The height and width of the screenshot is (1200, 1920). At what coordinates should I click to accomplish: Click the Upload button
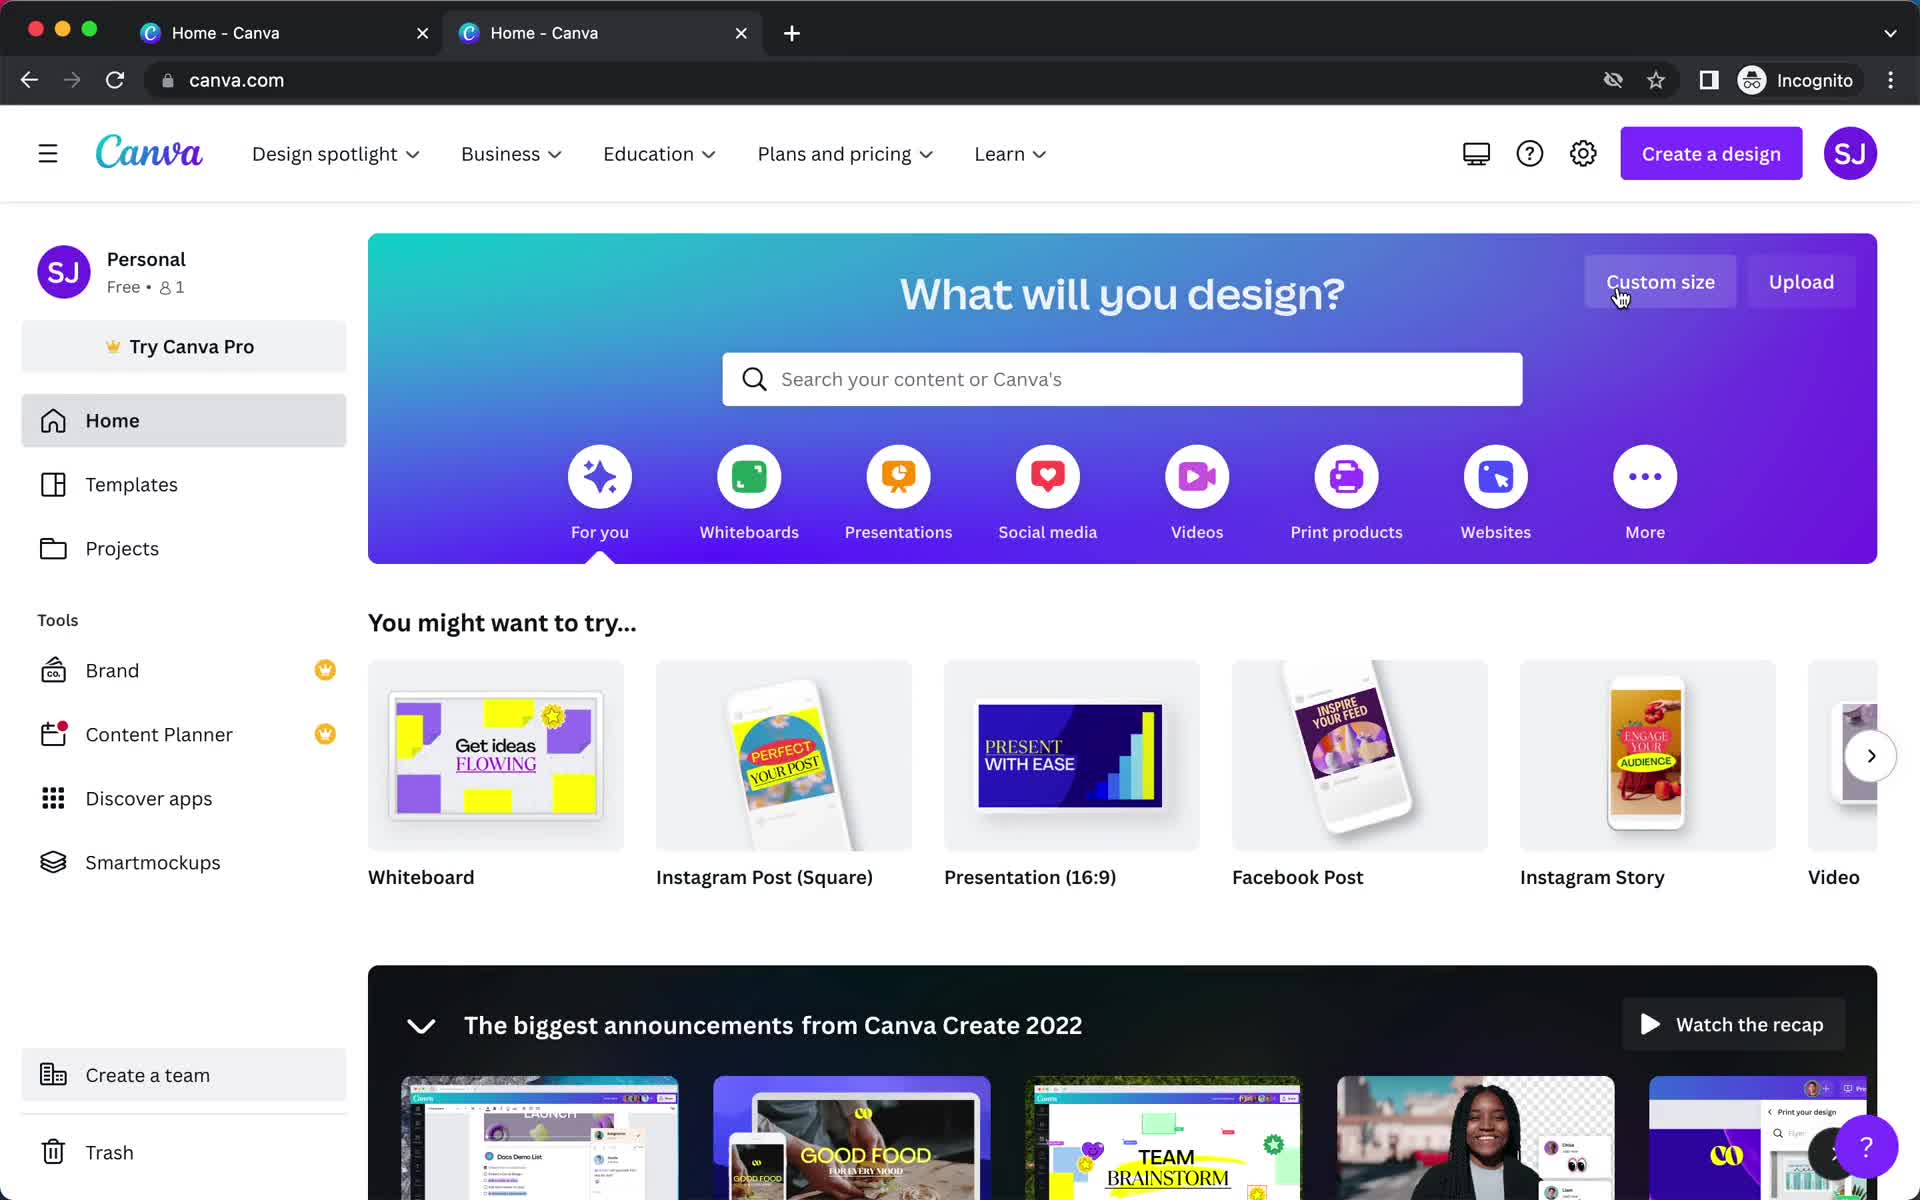pyautogui.click(x=1801, y=282)
